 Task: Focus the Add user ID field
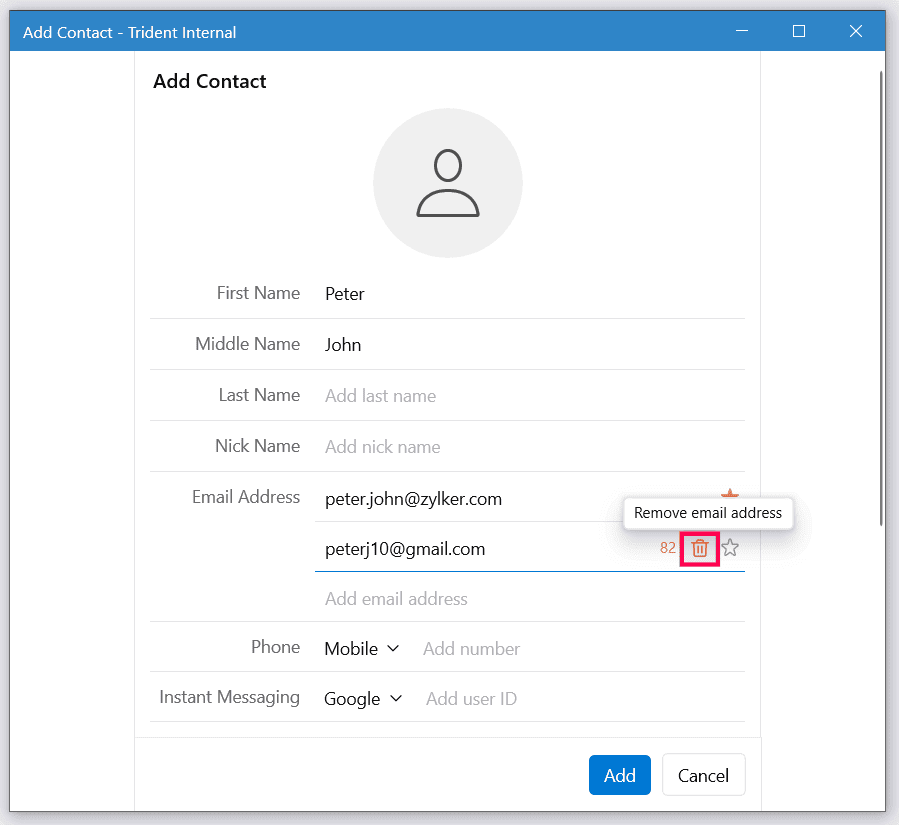click(584, 699)
